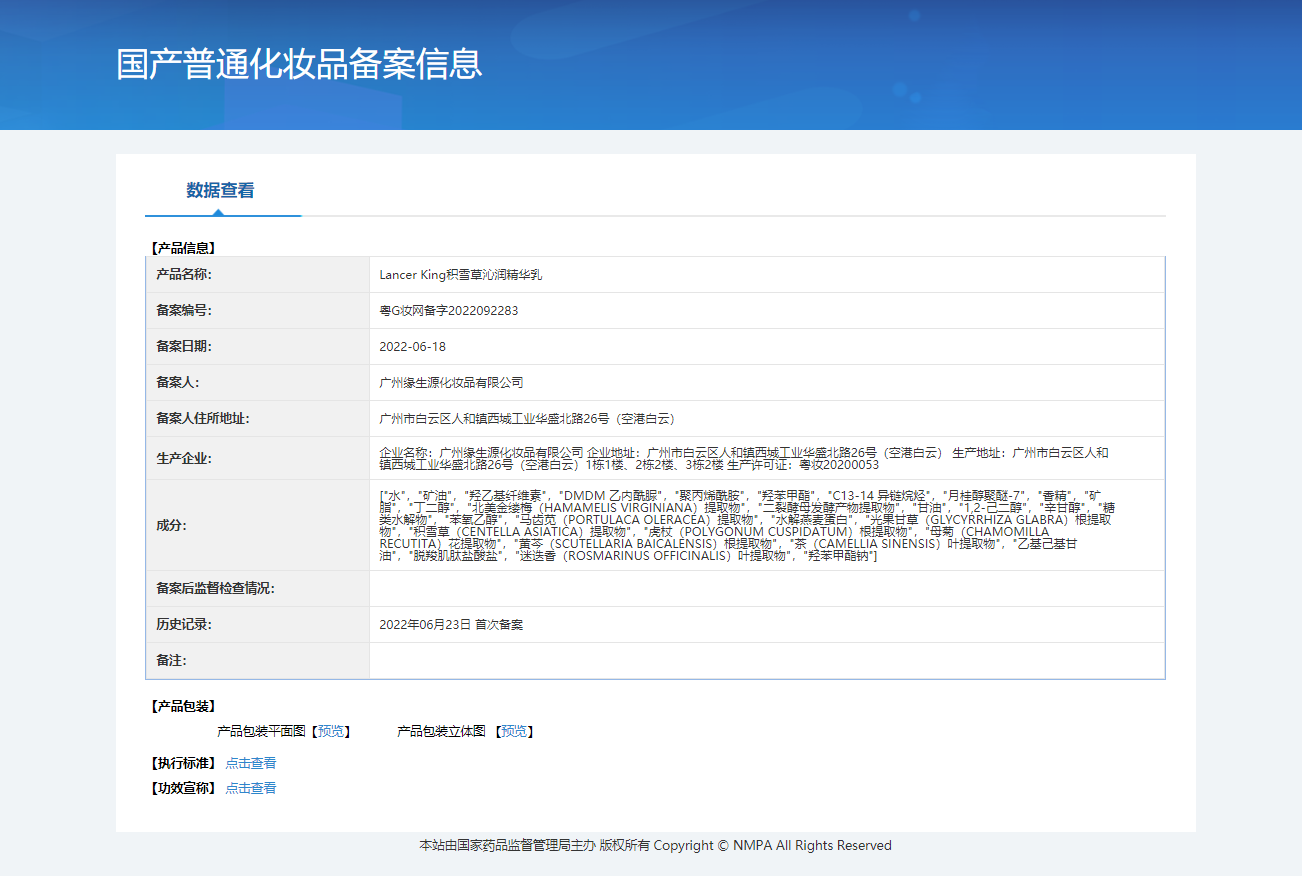The height and width of the screenshot is (876, 1302).
Task: Open 点击查看 link beside 执行标准
Action: [x=251, y=763]
